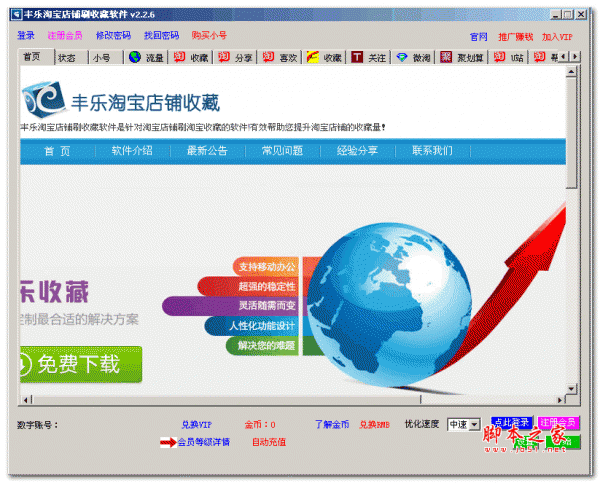Open 找回密码 link

[161, 36]
